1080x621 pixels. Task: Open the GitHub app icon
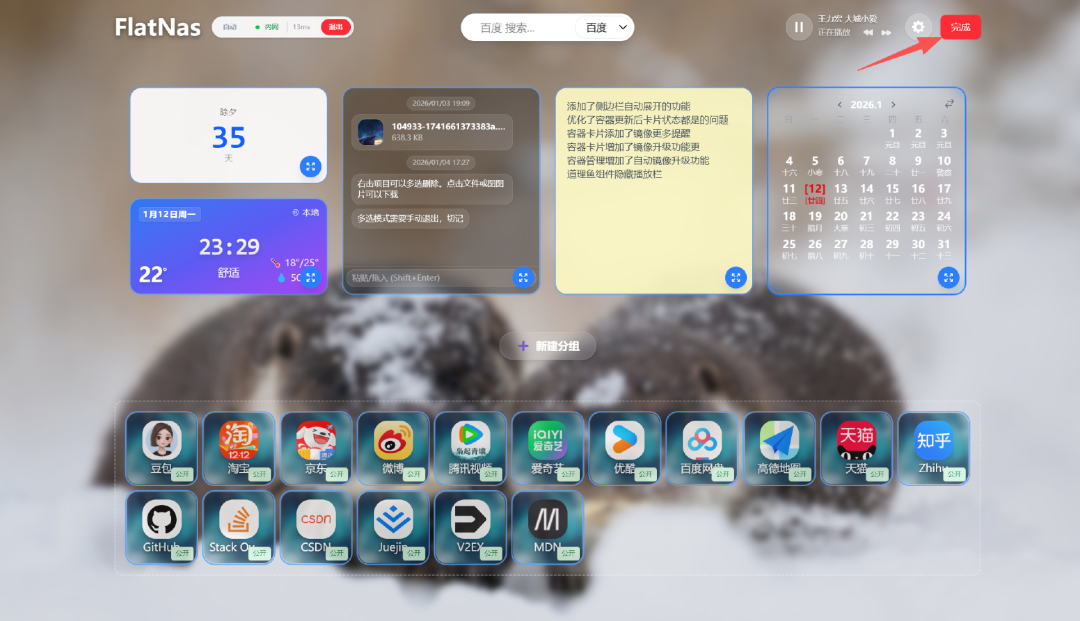(161, 527)
